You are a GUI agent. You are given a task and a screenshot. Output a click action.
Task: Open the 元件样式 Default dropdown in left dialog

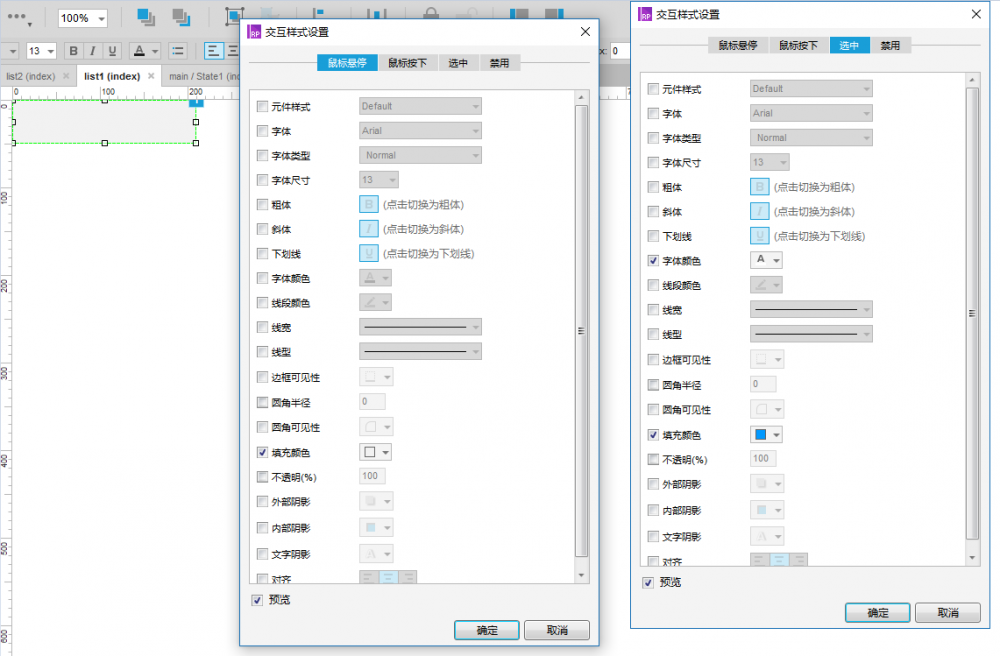pyautogui.click(x=420, y=105)
